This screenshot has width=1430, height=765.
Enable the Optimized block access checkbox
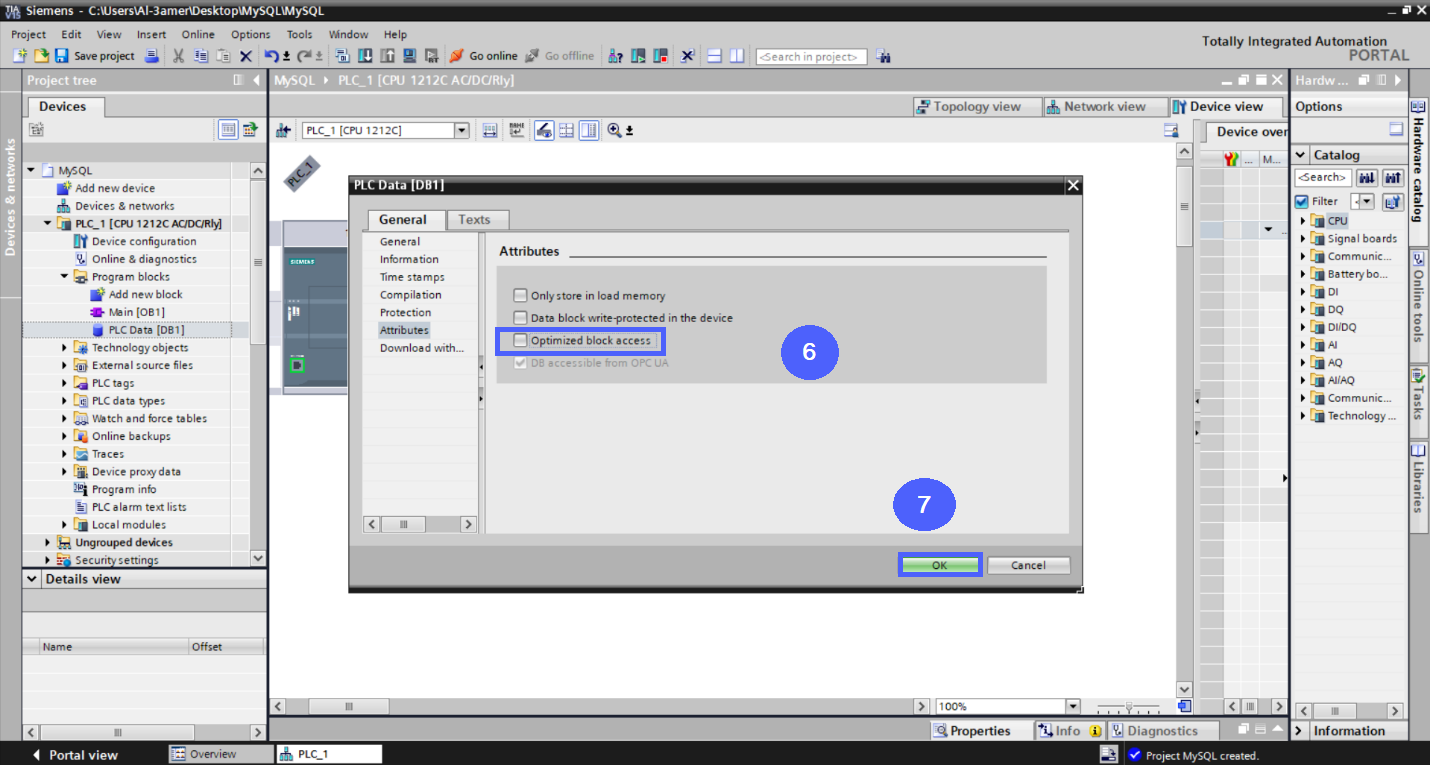pos(520,340)
